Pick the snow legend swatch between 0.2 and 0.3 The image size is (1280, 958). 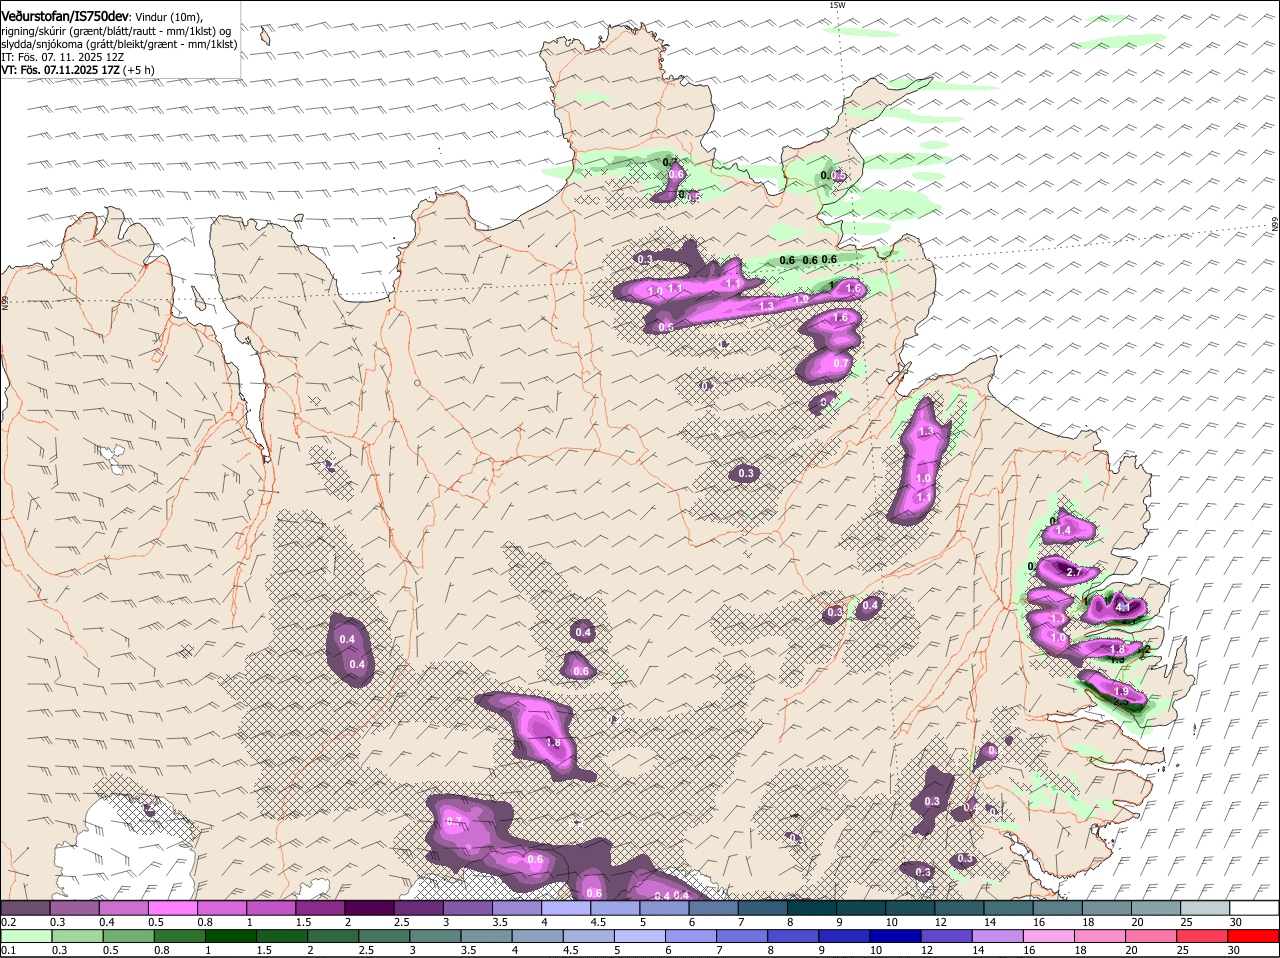pyautogui.click(x=24, y=908)
